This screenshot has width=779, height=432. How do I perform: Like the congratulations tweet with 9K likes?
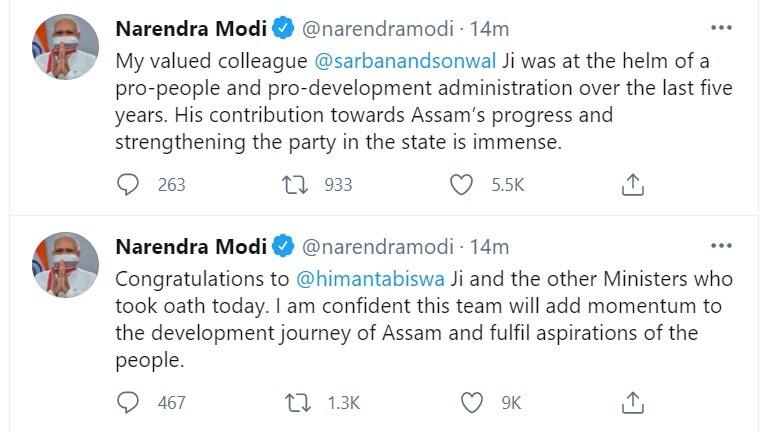tap(472, 402)
